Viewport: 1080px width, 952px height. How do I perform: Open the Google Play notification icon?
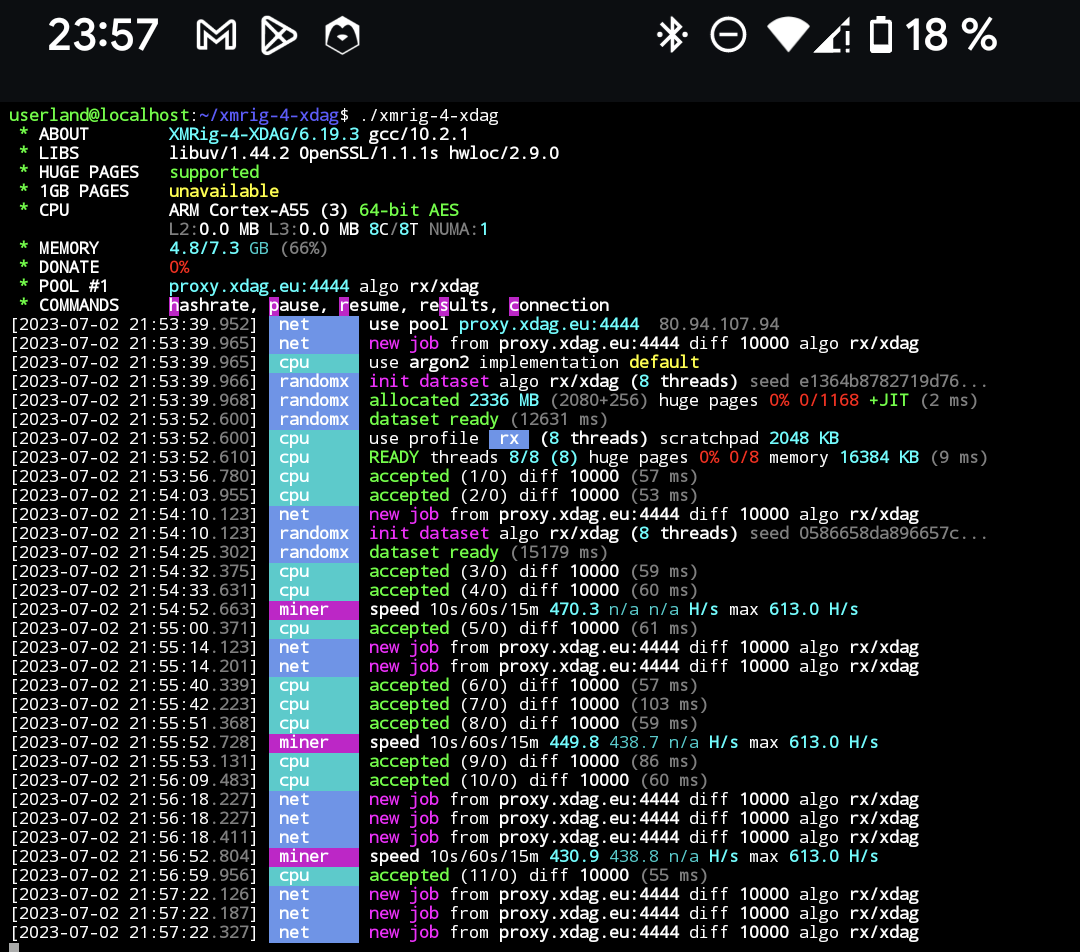278,34
